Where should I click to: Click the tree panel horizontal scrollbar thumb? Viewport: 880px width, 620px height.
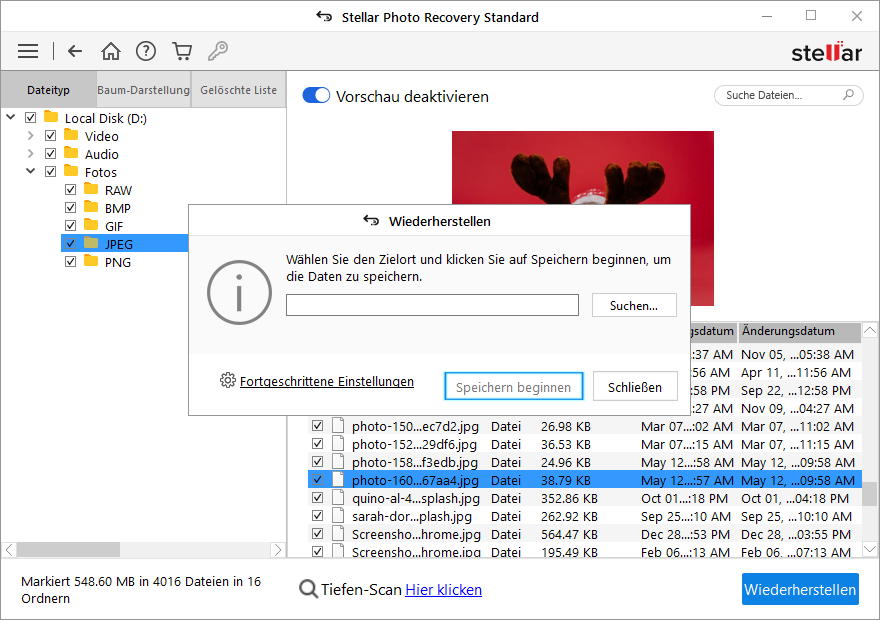(x=68, y=549)
